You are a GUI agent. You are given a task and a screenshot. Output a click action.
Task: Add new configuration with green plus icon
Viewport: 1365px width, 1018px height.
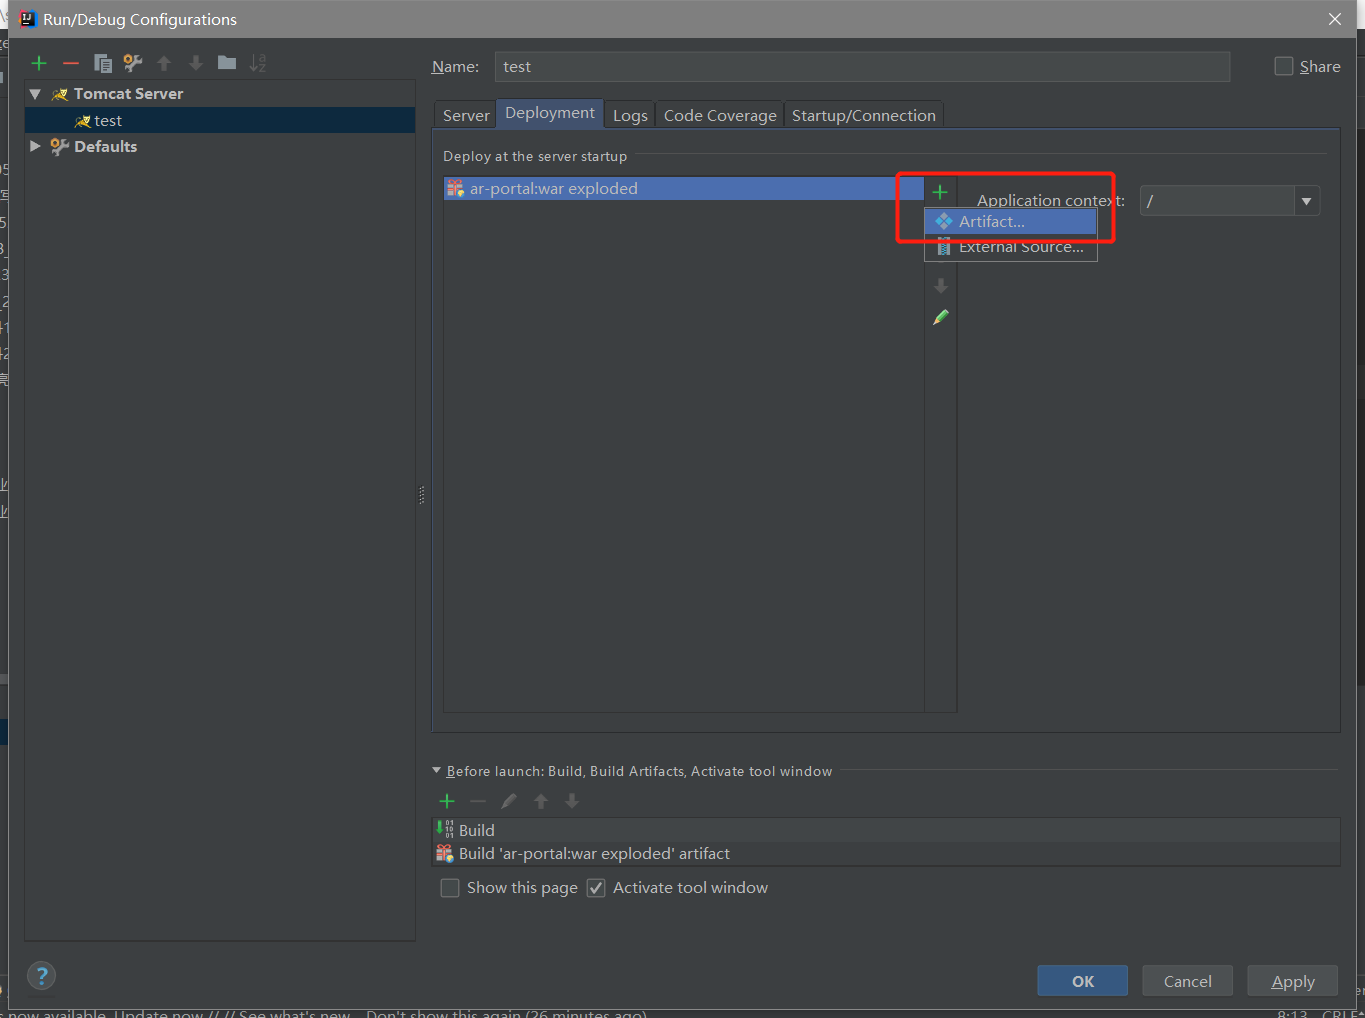[39, 63]
